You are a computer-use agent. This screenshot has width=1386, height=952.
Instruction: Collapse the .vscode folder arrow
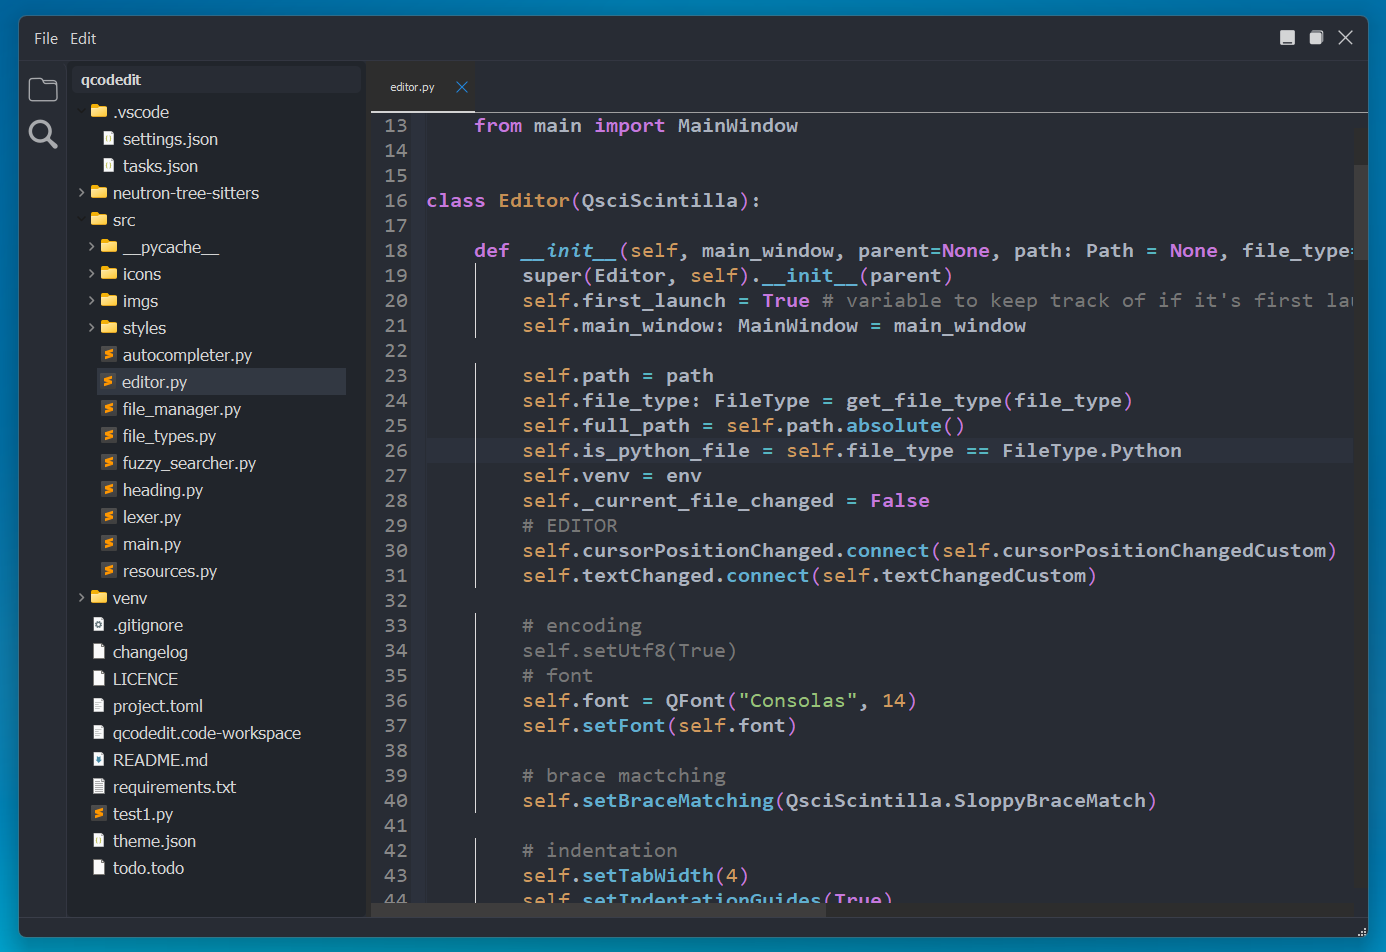pos(82,111)
